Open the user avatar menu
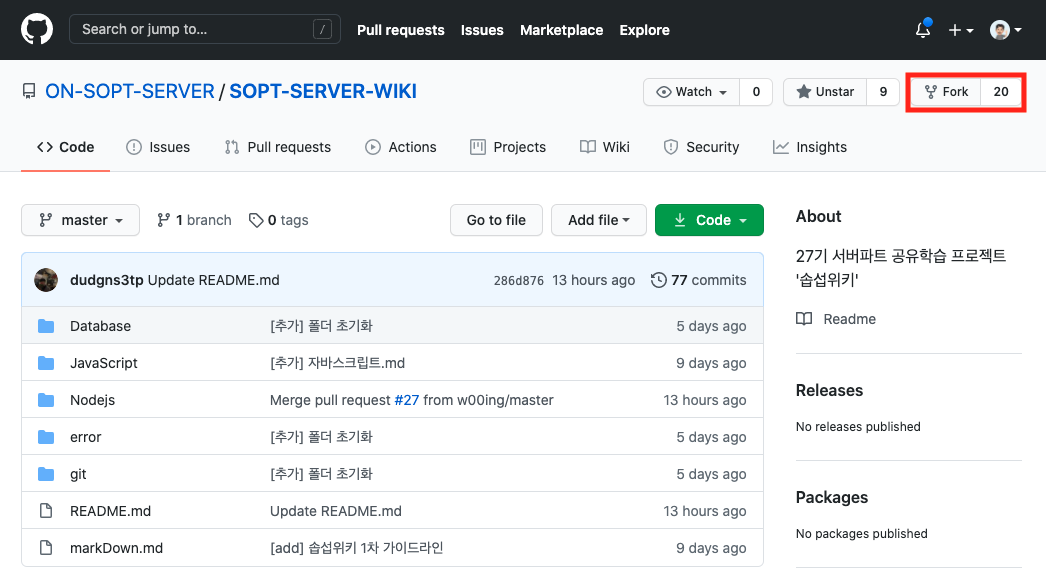This screenshot has height=581, width=1046. [x=1005, y=30]
